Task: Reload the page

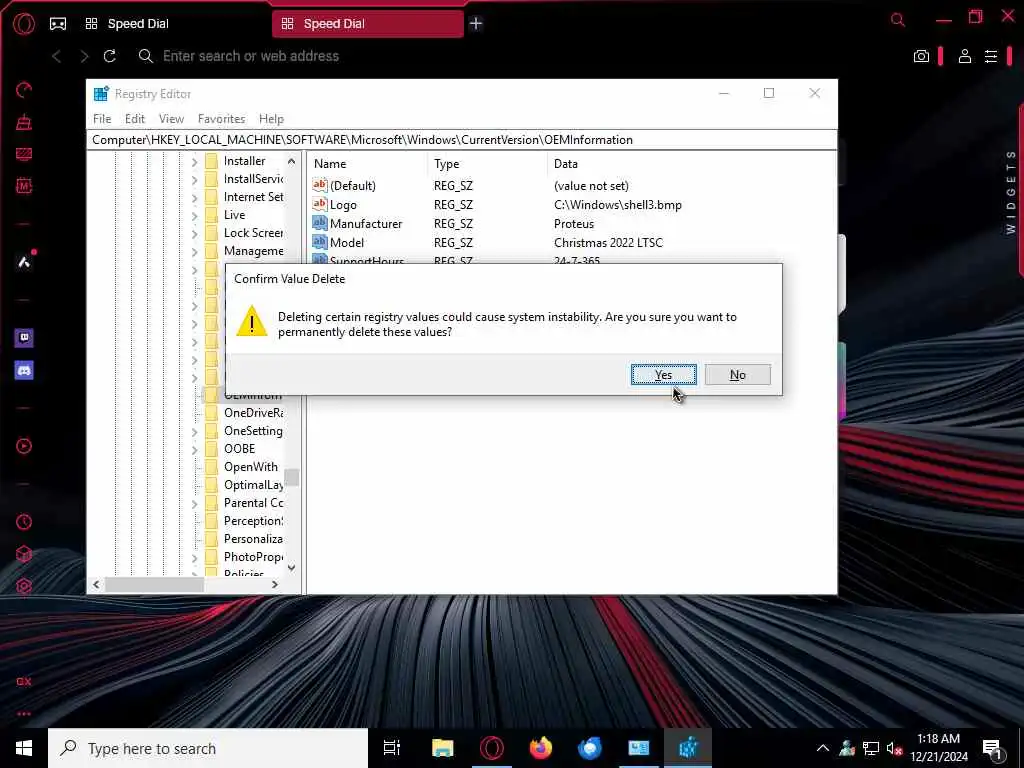Action: click(x=110, y=56)
